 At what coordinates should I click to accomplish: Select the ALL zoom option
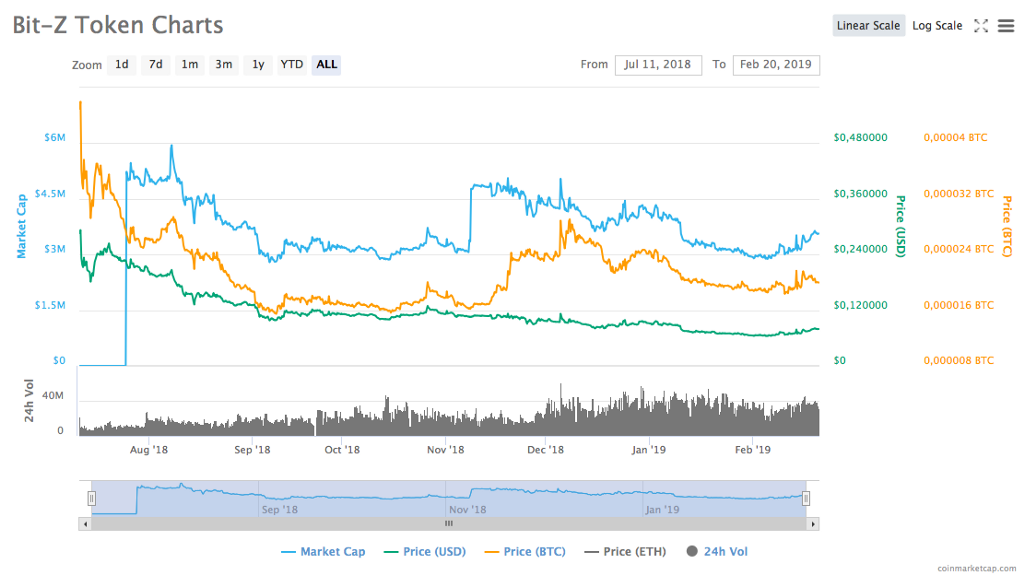click(326, 65)
